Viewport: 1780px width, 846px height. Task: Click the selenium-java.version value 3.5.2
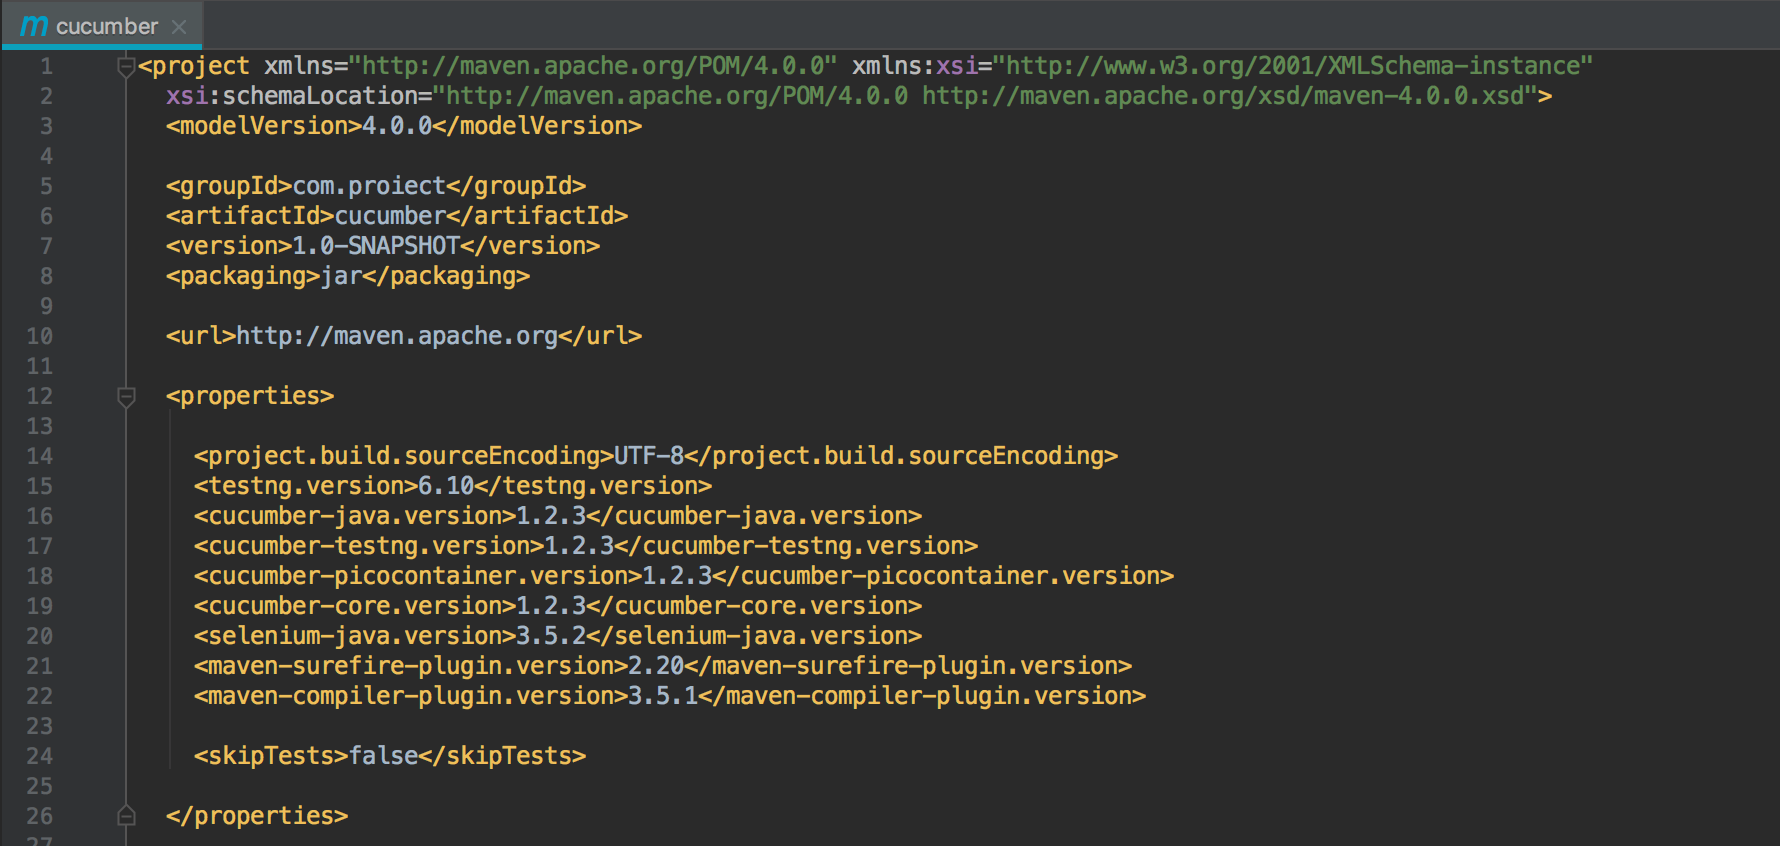coord(550,636)
